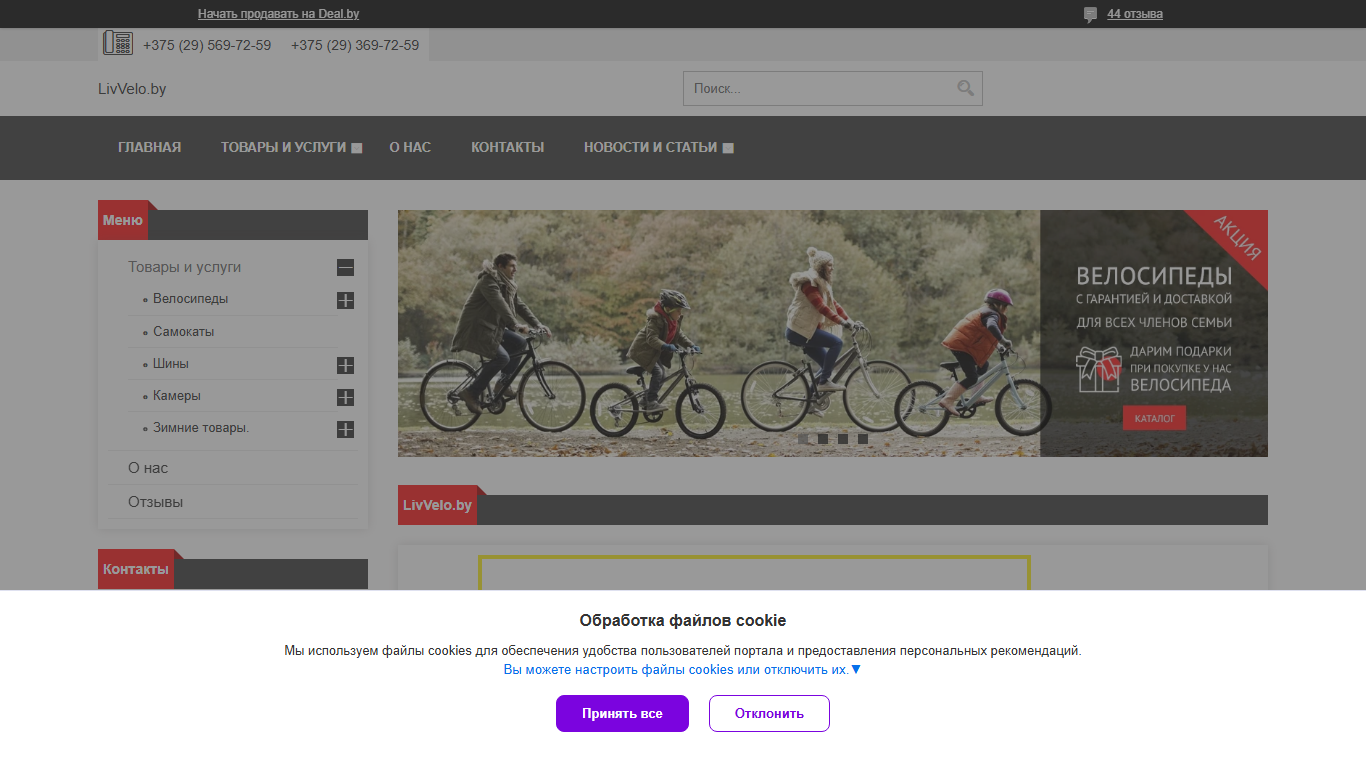Click the reviews speech bubble icon

[x=1090, y=15]
